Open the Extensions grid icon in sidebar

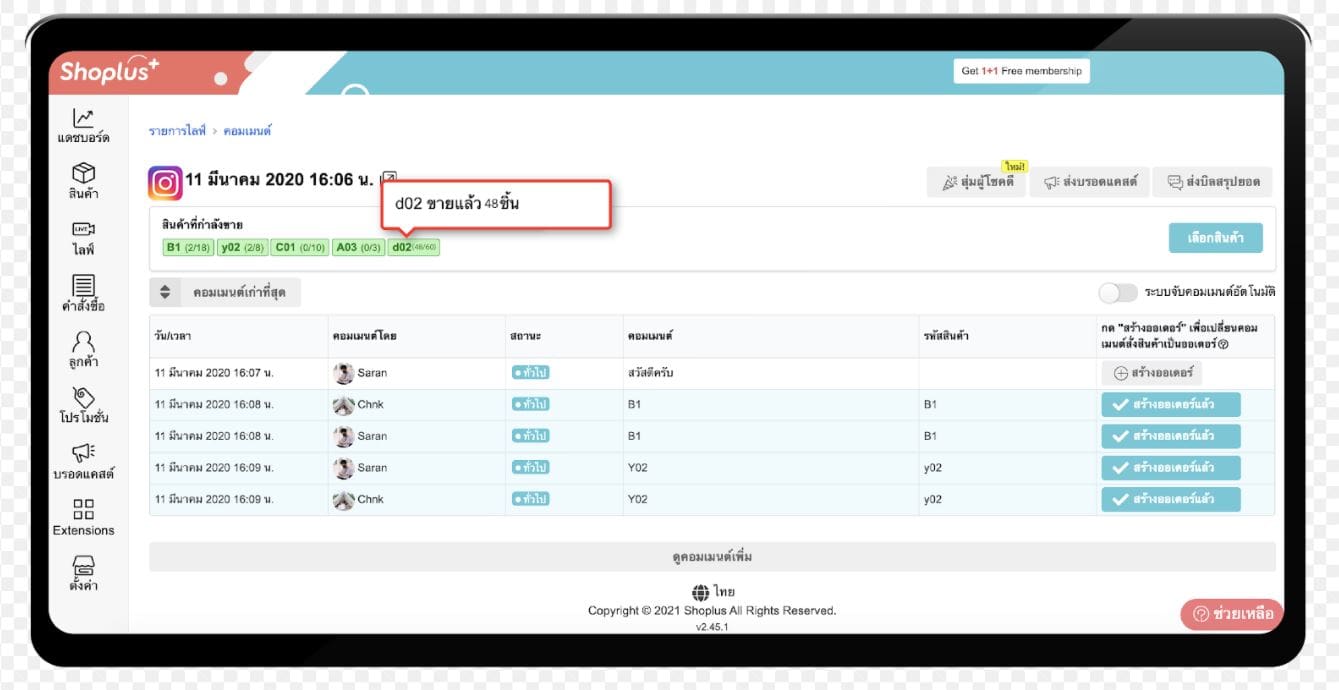coord(84,510)
